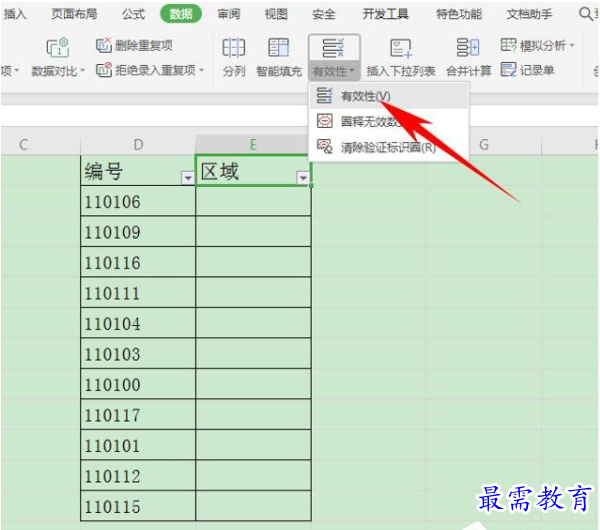Click cell containing 110109
This screenshot has width=600, height=530.
(138, 232)
